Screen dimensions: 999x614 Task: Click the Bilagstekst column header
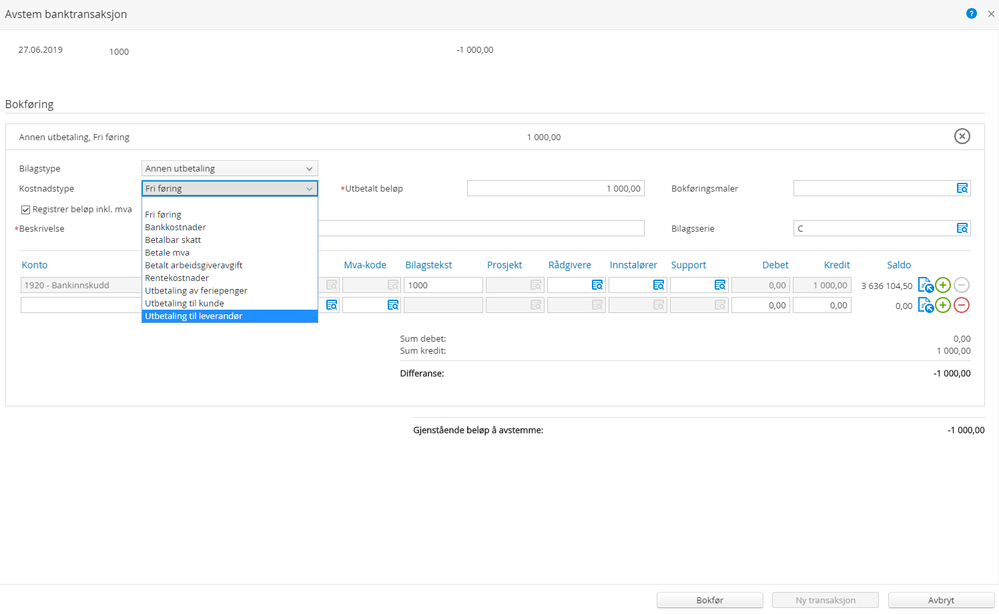point(429,265)
